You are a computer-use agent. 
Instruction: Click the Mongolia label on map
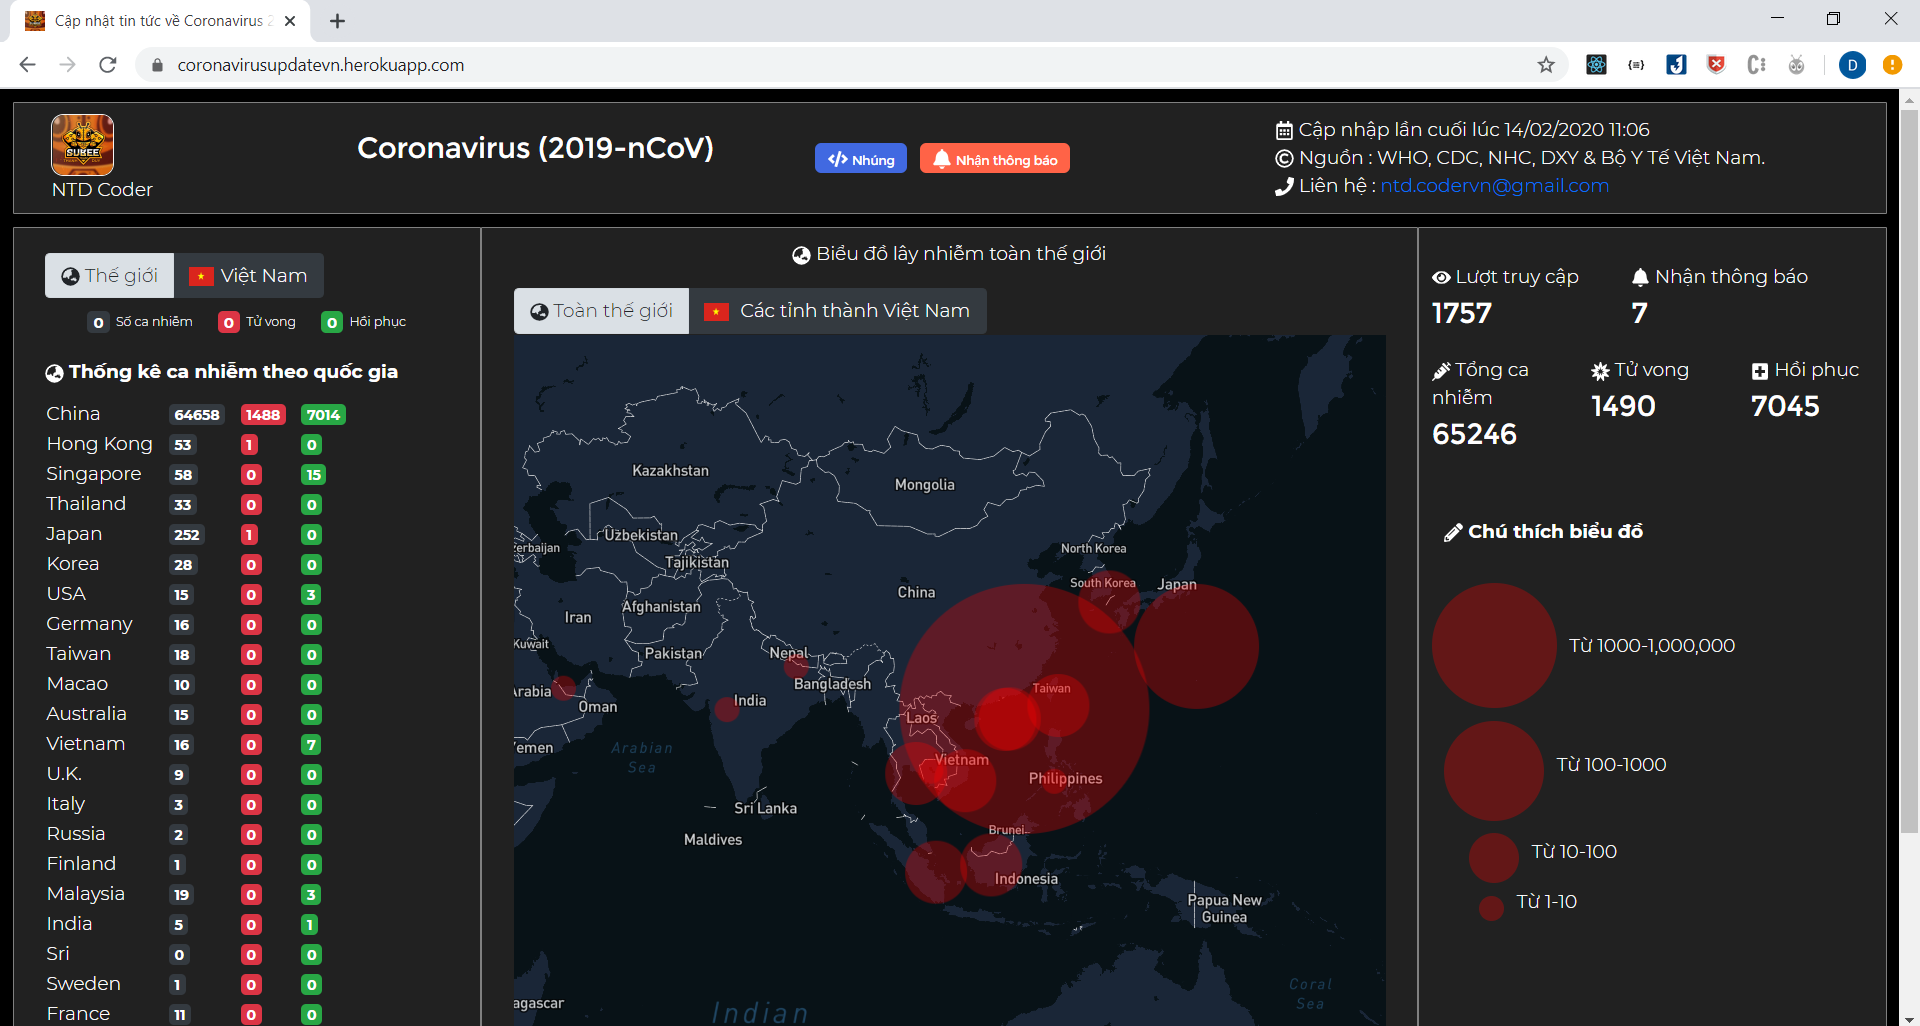[x=924, y=485]
